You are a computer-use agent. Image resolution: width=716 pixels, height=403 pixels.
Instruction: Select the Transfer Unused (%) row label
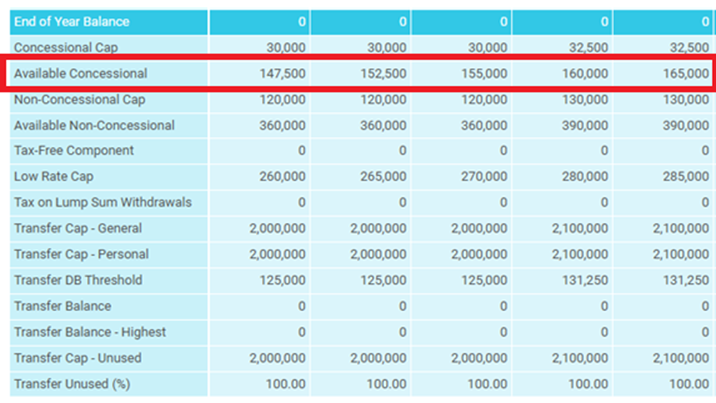[x=69, y=384]
